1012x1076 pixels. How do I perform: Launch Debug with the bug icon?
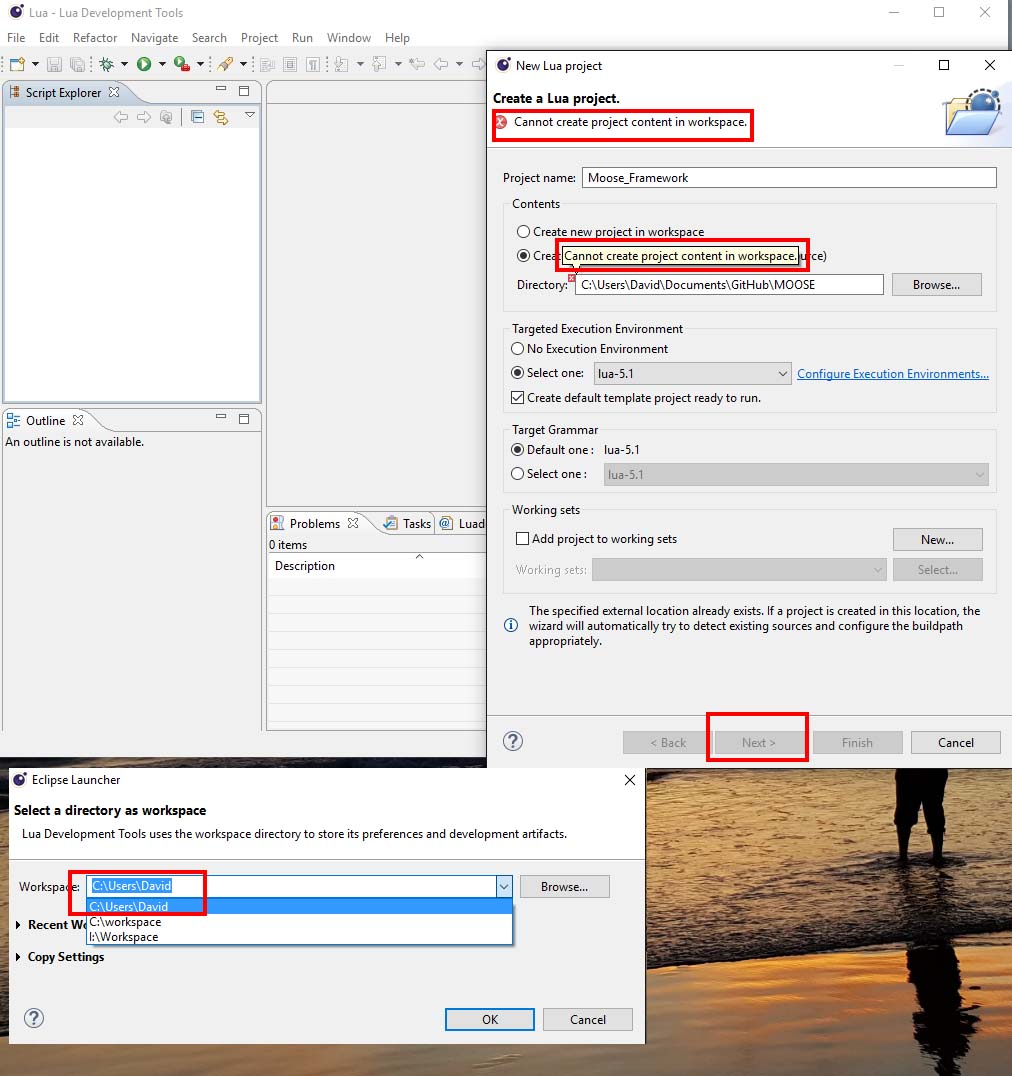click(x=106, y=64)
